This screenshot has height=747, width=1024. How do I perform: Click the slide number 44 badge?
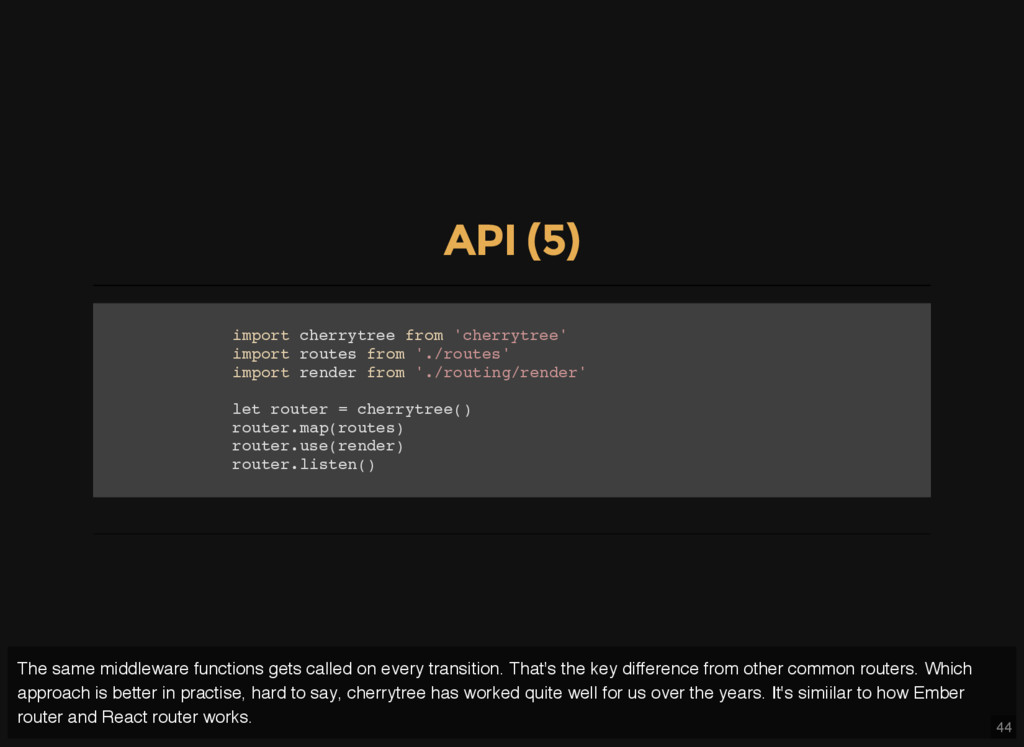(x=1003, y=727)
